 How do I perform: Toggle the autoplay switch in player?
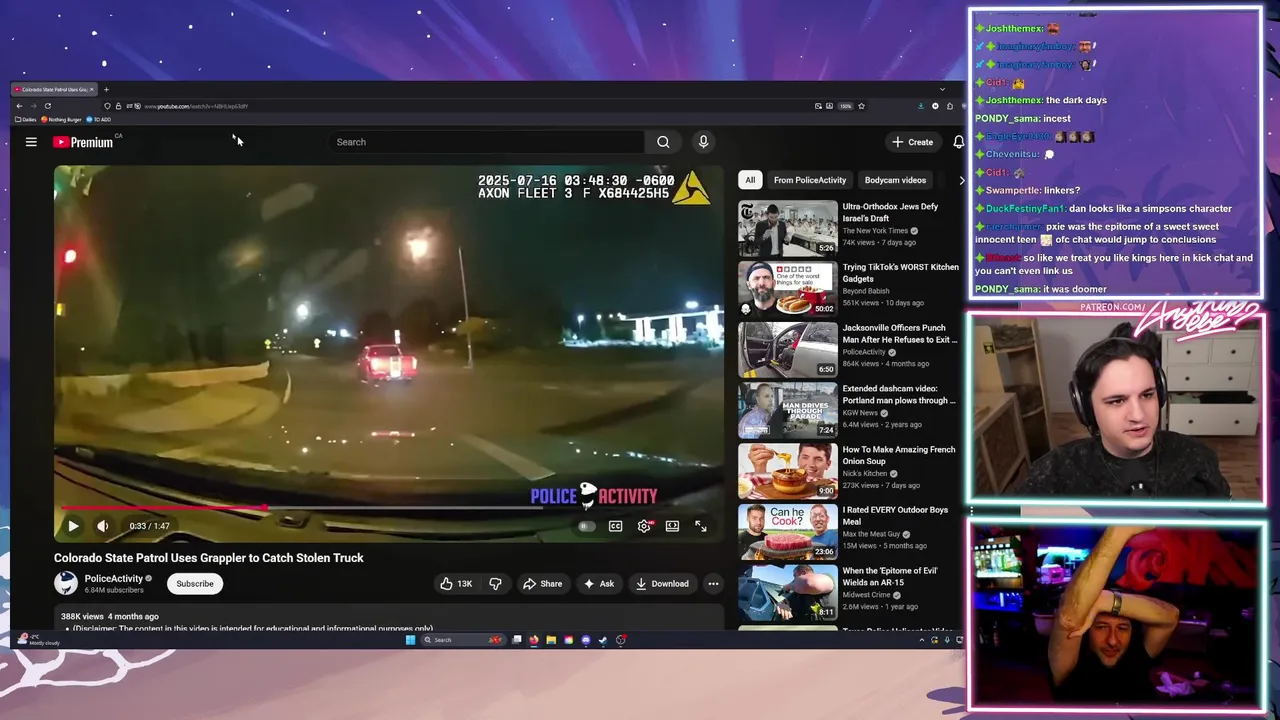[587, 526]
